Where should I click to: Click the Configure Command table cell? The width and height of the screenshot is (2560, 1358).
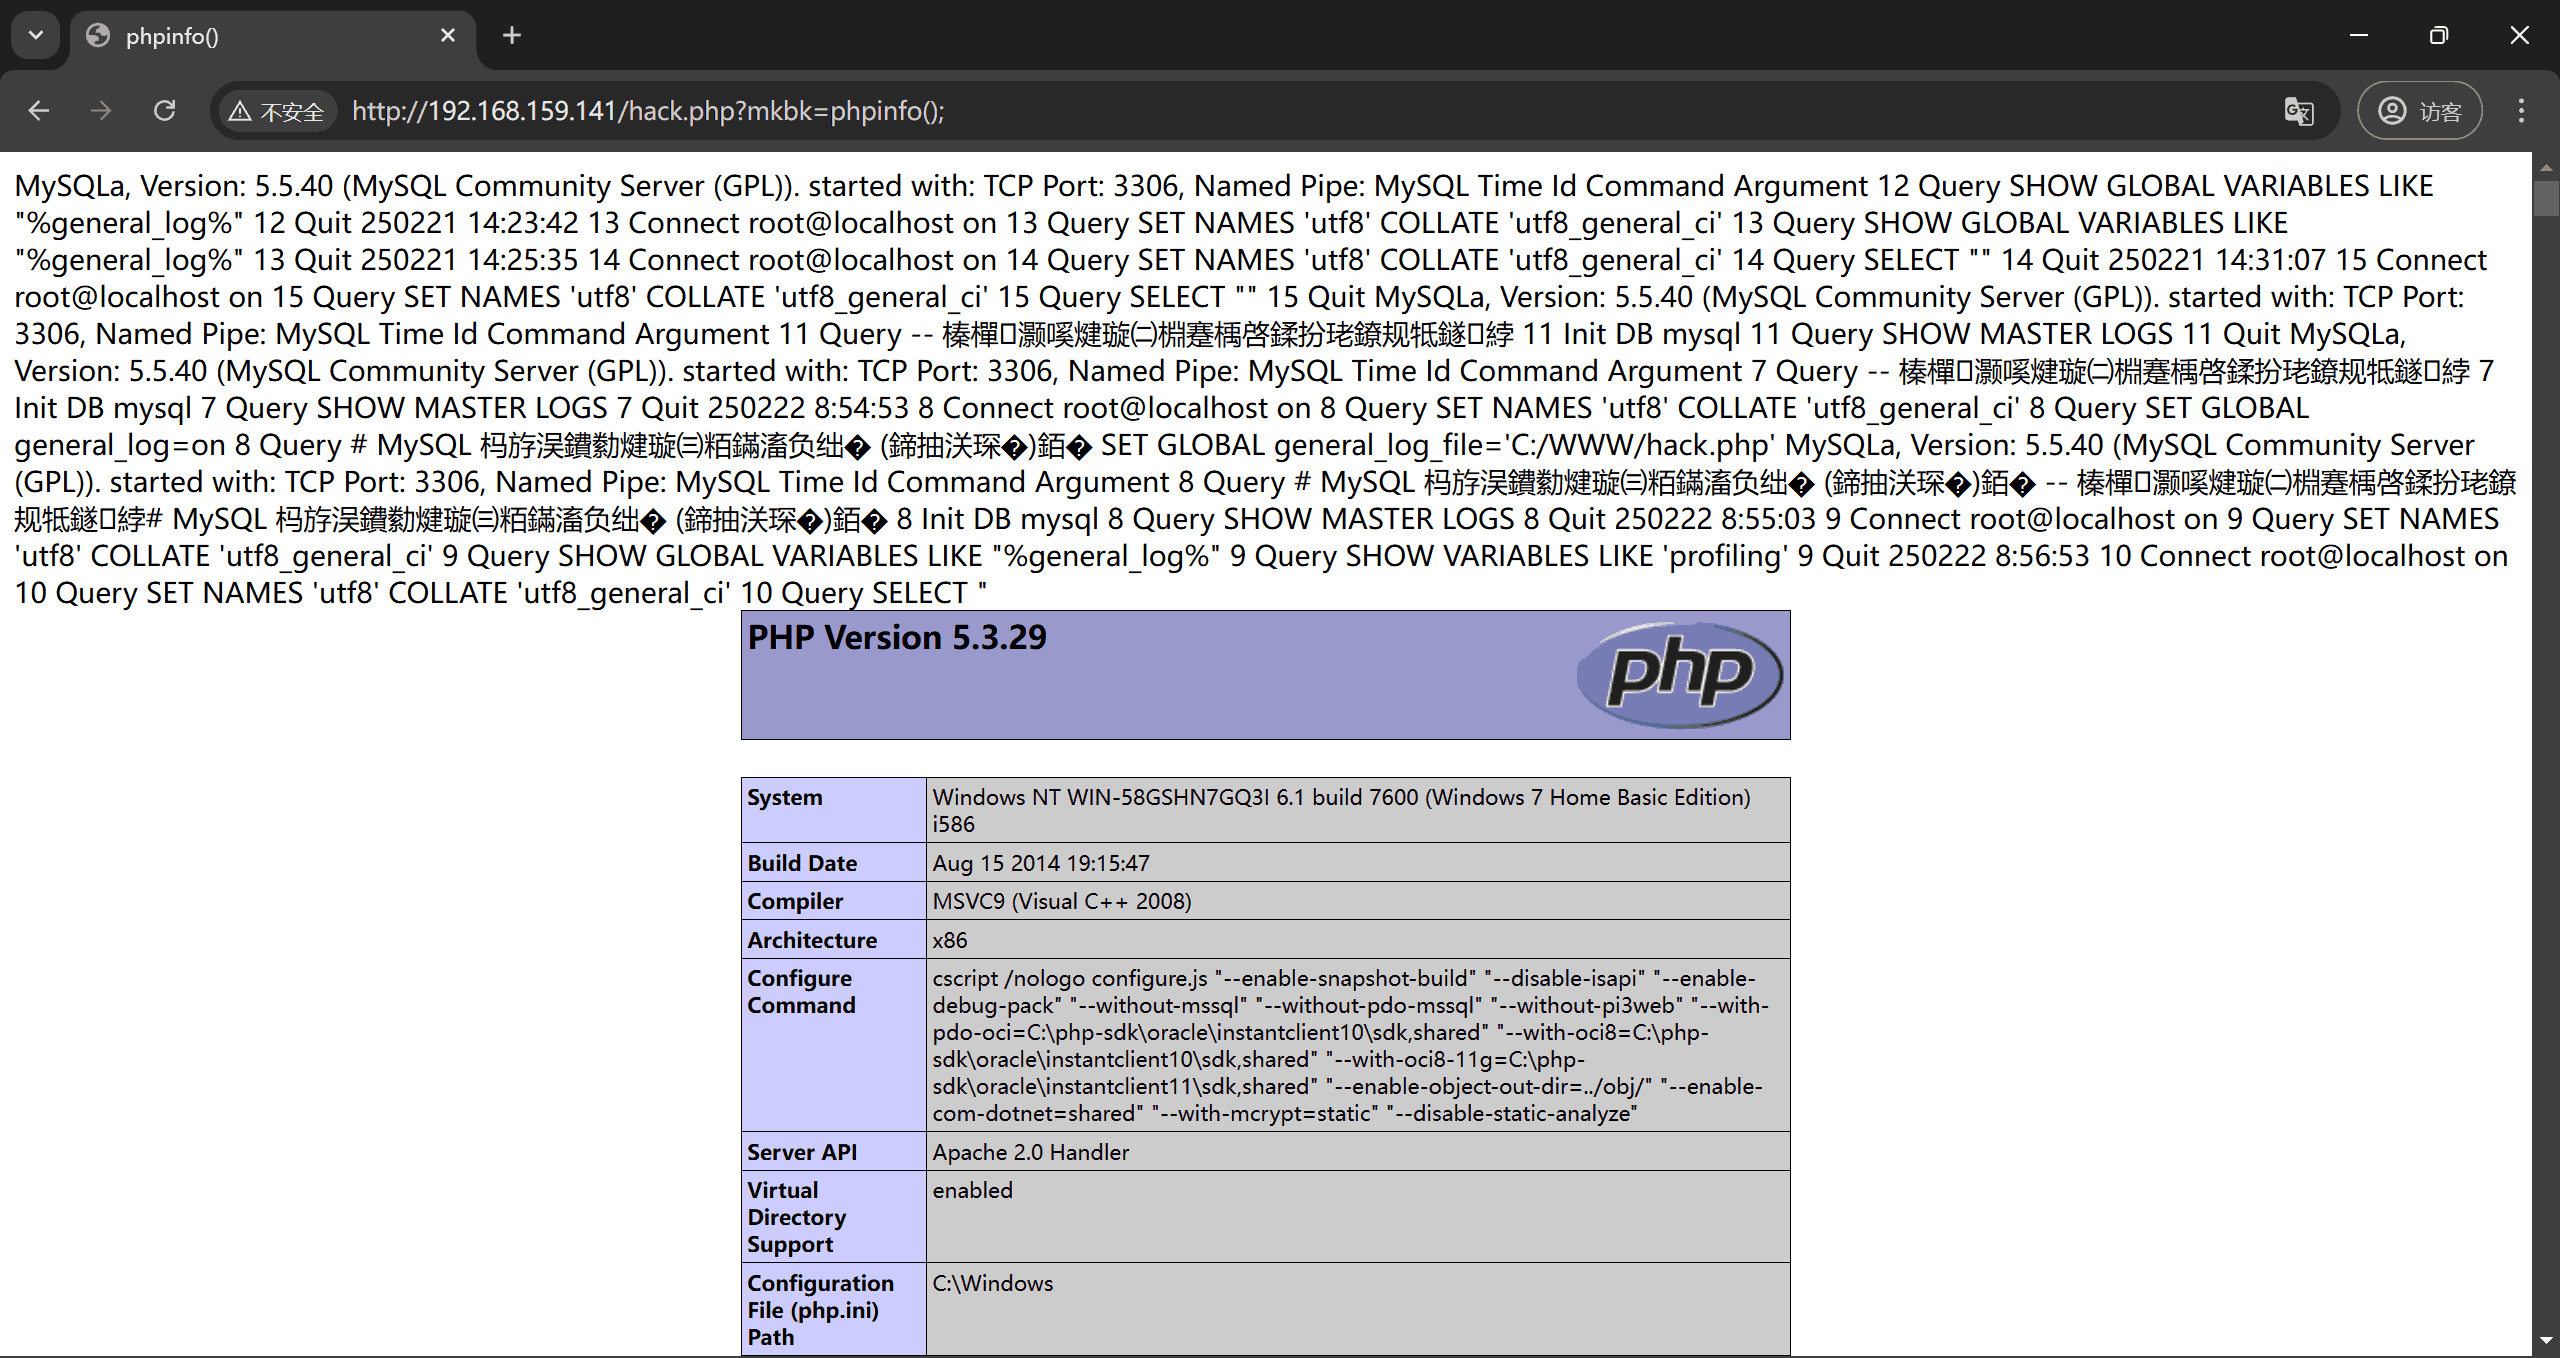coord(833,1046)
